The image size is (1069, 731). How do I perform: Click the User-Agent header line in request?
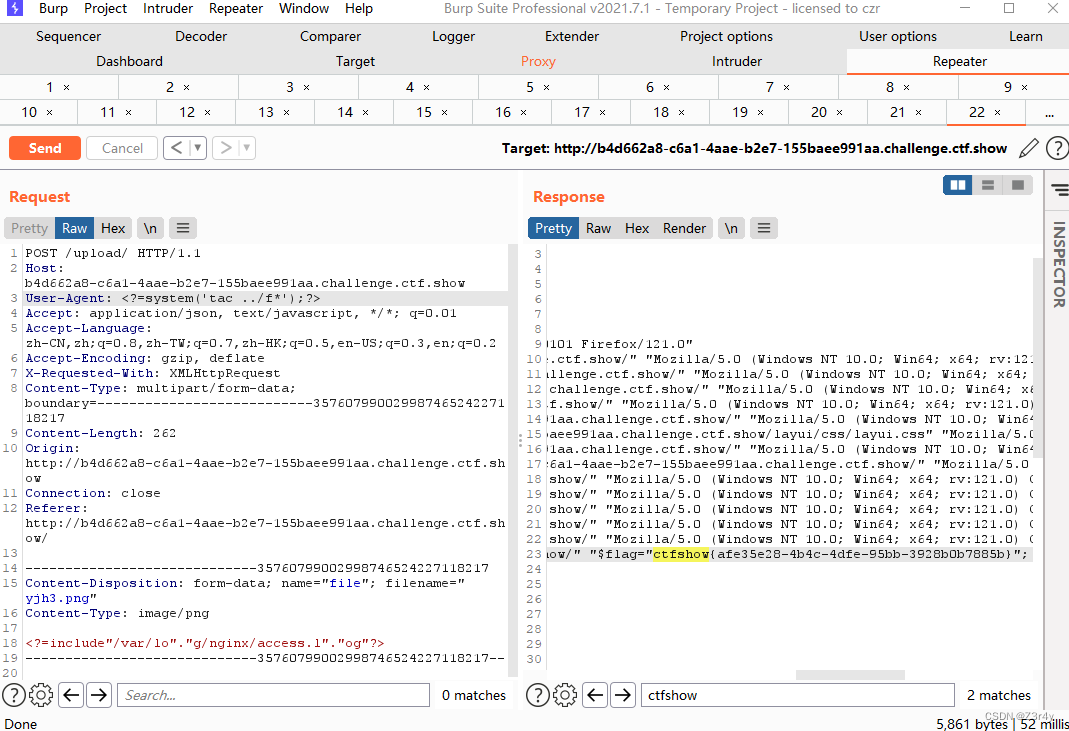[x=267, y=298]
